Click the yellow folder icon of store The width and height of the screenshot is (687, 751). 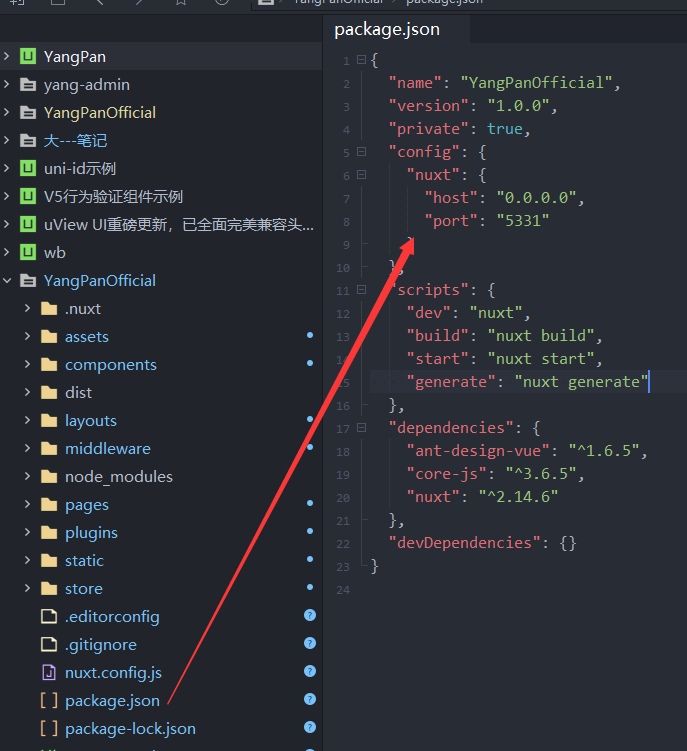tap(49, 589)
